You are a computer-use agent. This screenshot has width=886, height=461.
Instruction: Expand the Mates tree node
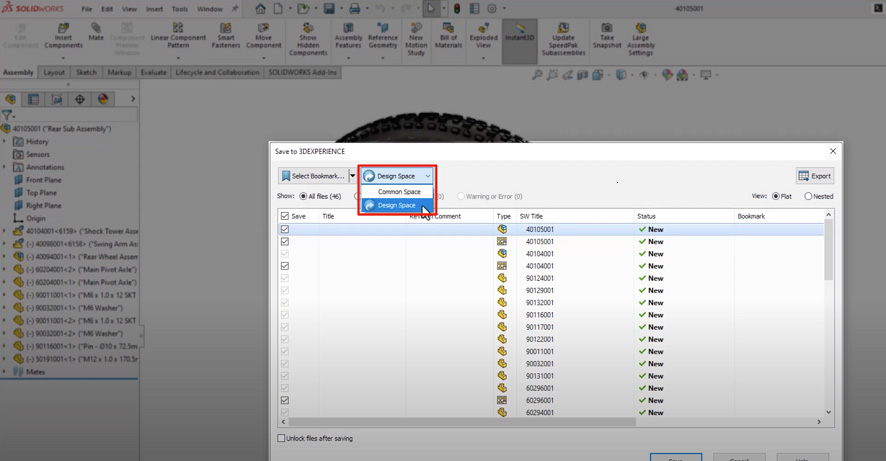click(4, 372)
